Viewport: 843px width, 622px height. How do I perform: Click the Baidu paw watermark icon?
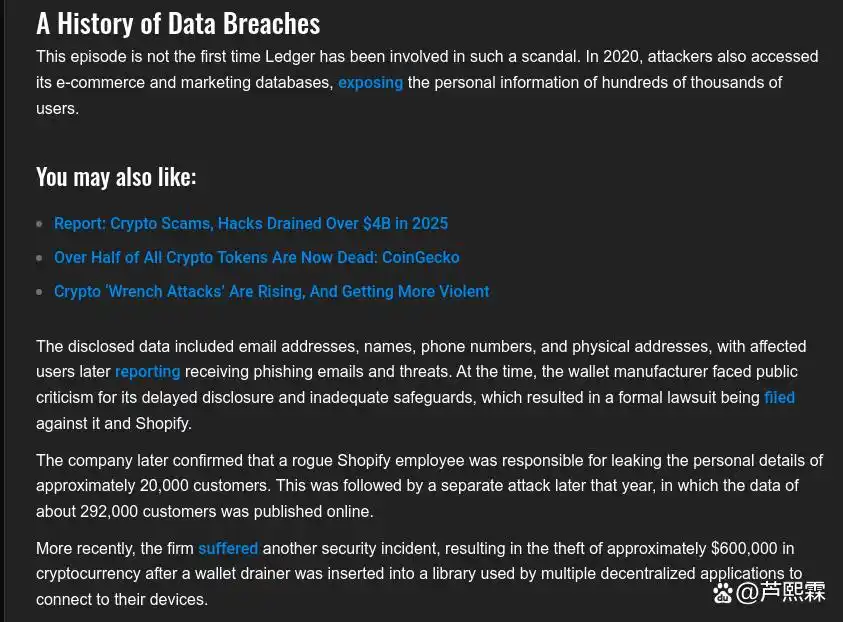(x=724, y=593)
